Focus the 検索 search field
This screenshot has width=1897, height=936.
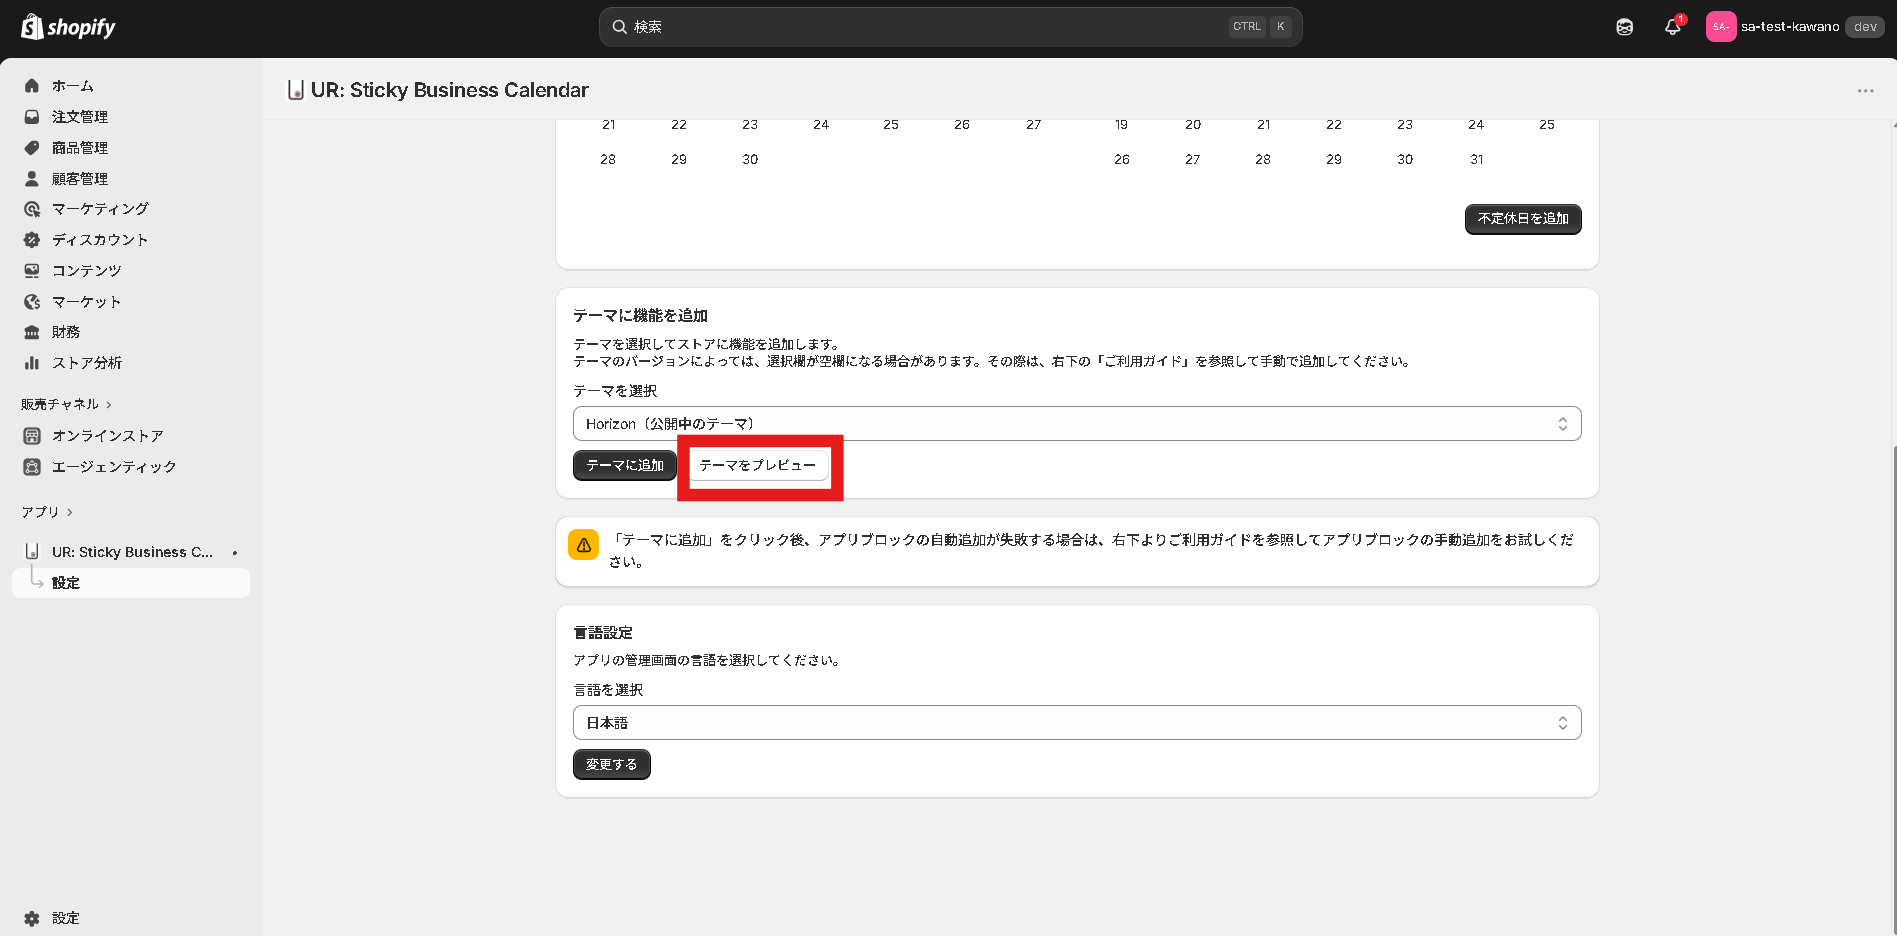950,27
